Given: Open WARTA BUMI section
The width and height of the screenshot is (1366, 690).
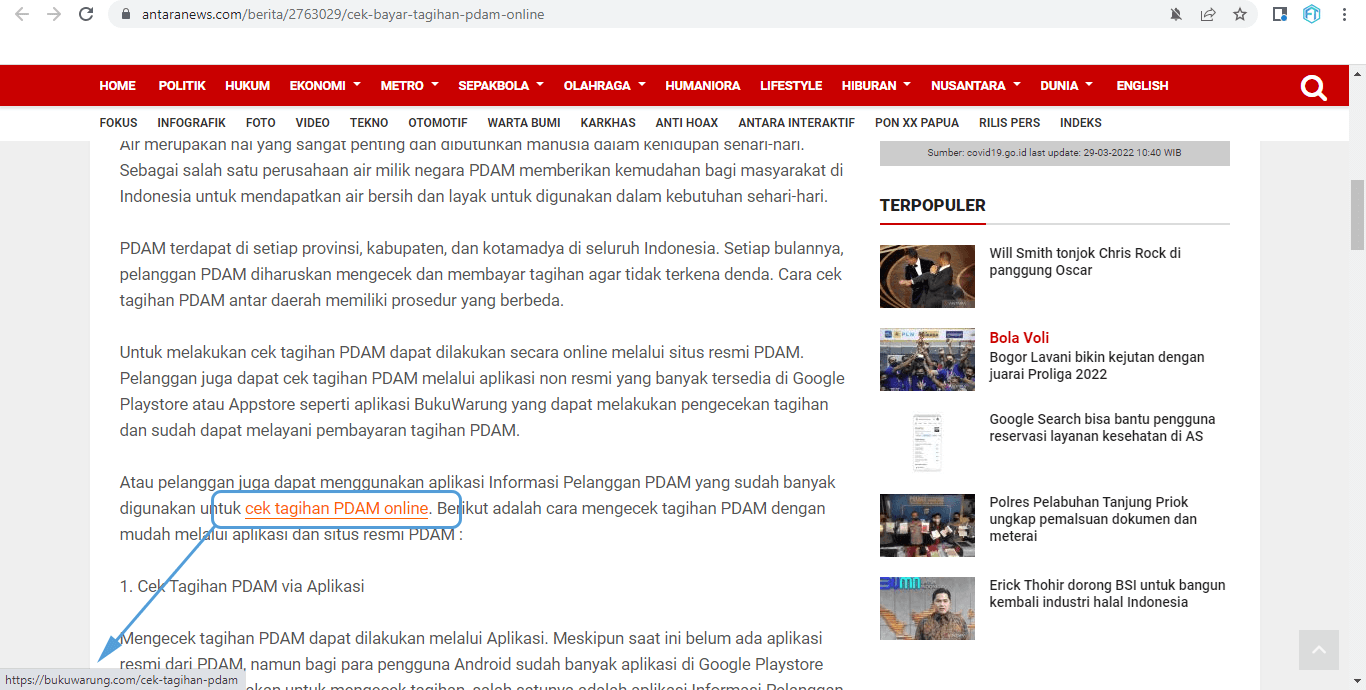Looking at the screenshot, I should pyautogui.click(x=524, y=123).
